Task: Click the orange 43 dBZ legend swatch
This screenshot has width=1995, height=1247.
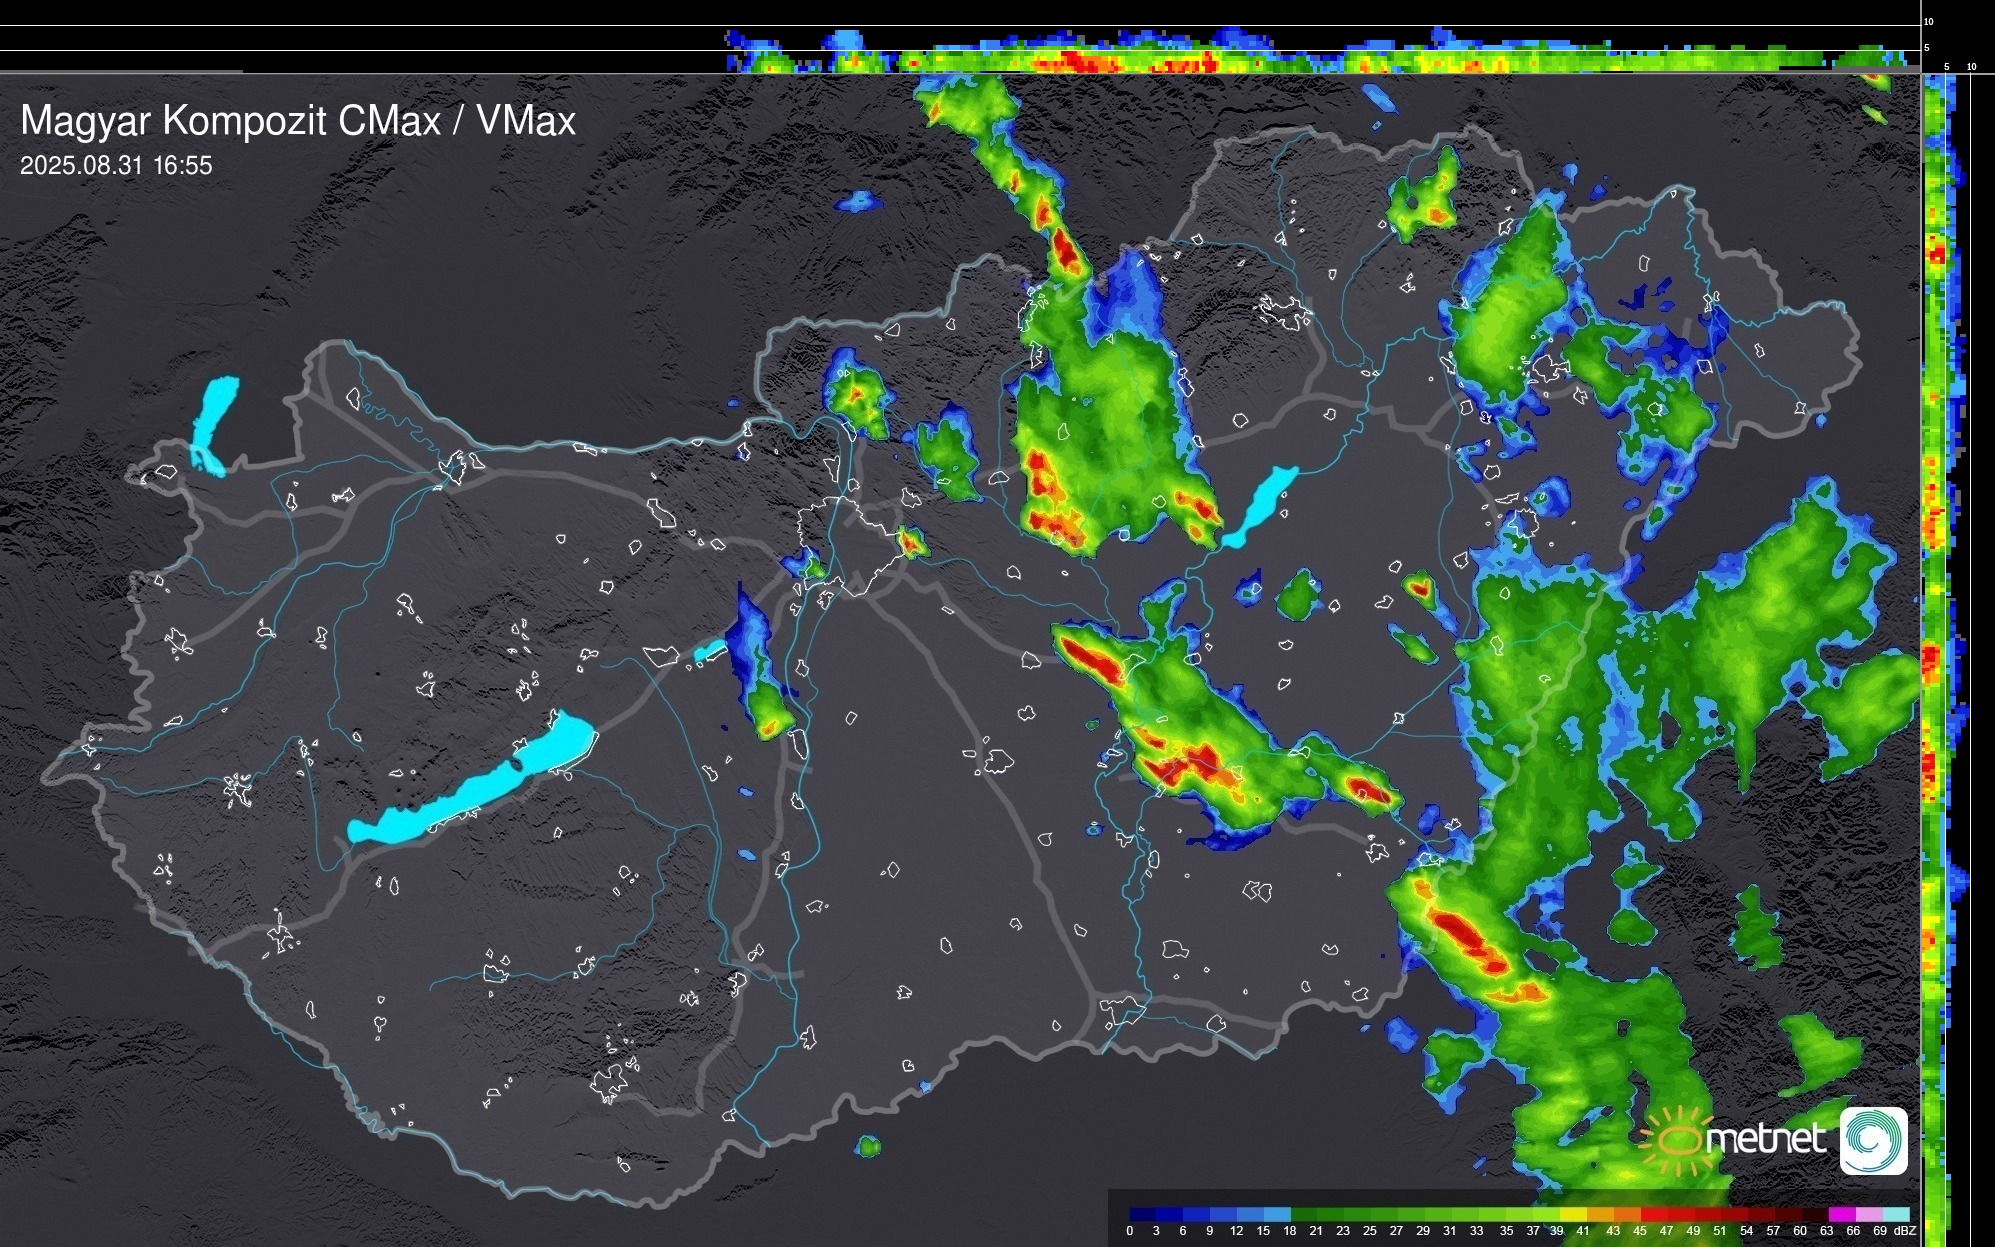Action: click(1627, 1214)
